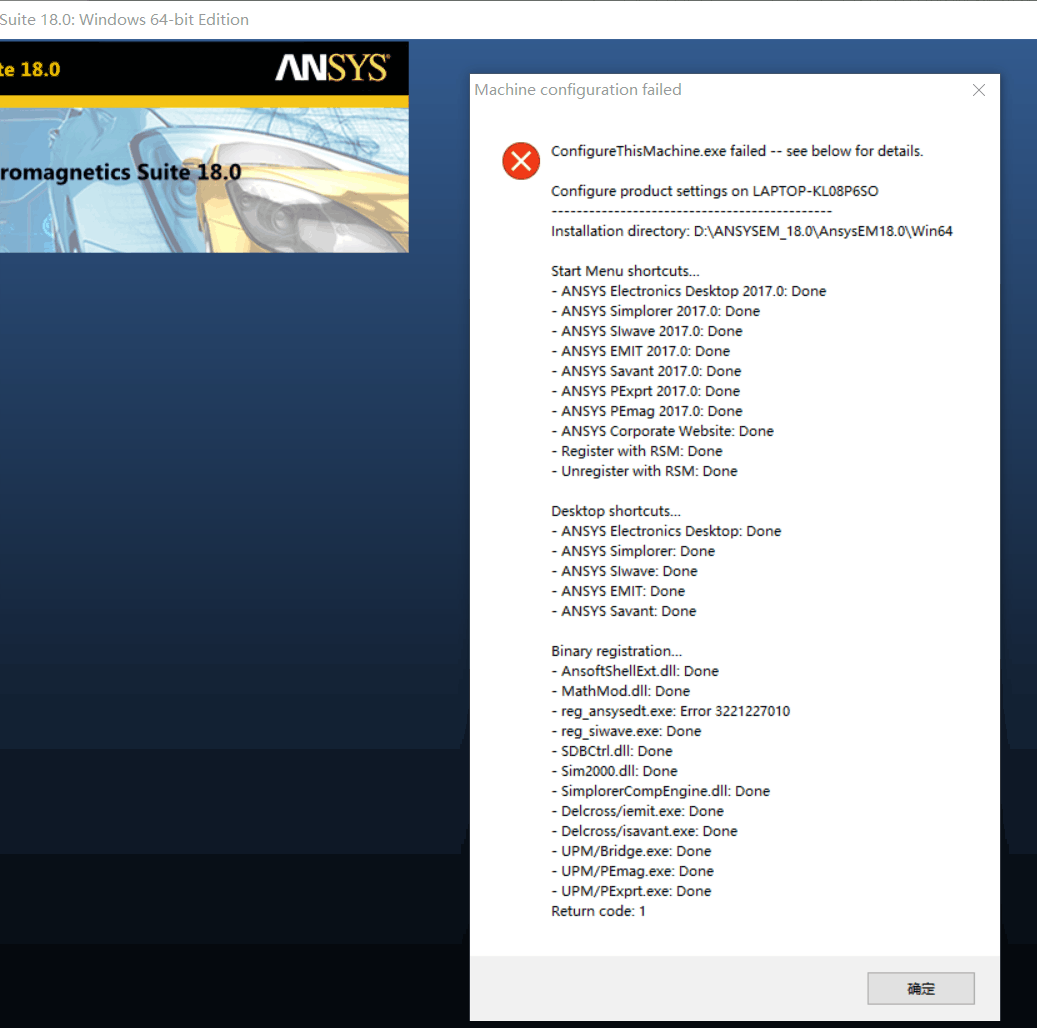Click 'ANSYS EMIT 2017.0: Done' line

tap(641, 351)
